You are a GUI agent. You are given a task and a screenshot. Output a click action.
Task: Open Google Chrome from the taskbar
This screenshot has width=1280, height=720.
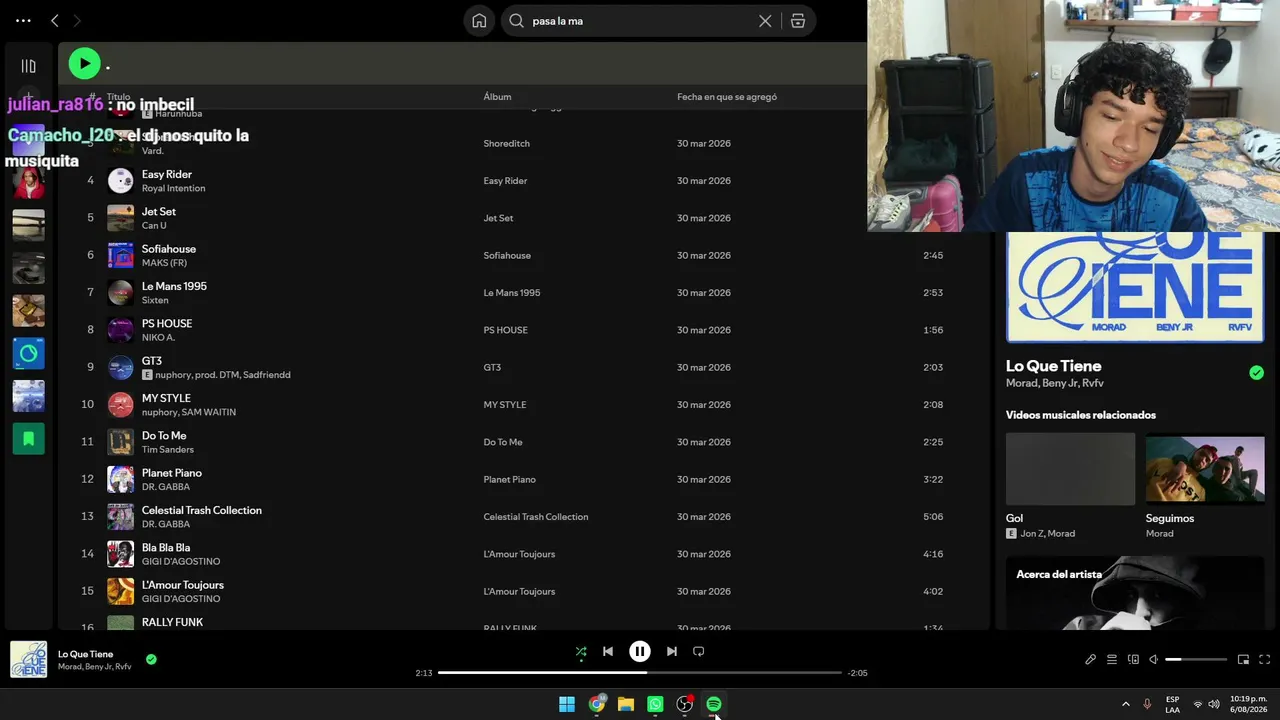[597, 704]
